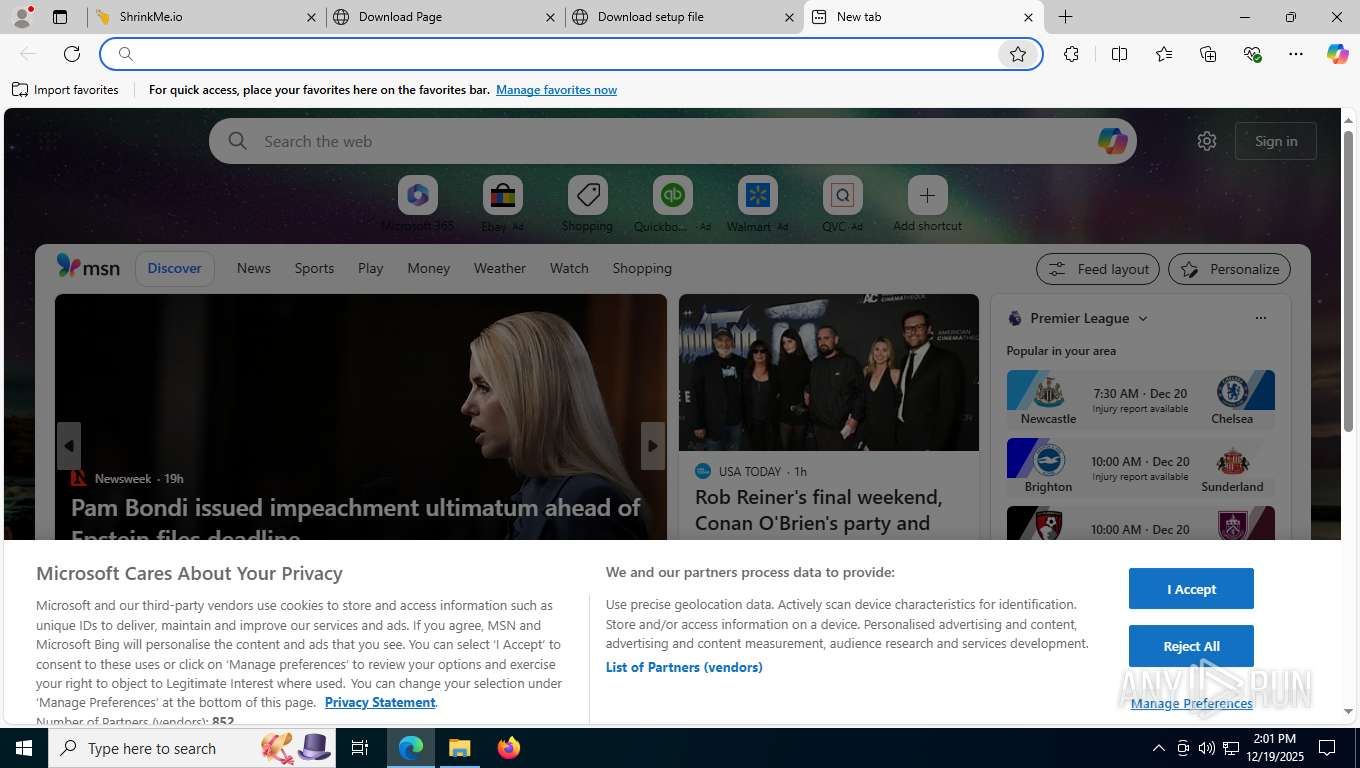Image resolution: width=1360 pixels, height=768 pixels.
Task: Click the MSN logo
Action: click(x=88, y=267)
